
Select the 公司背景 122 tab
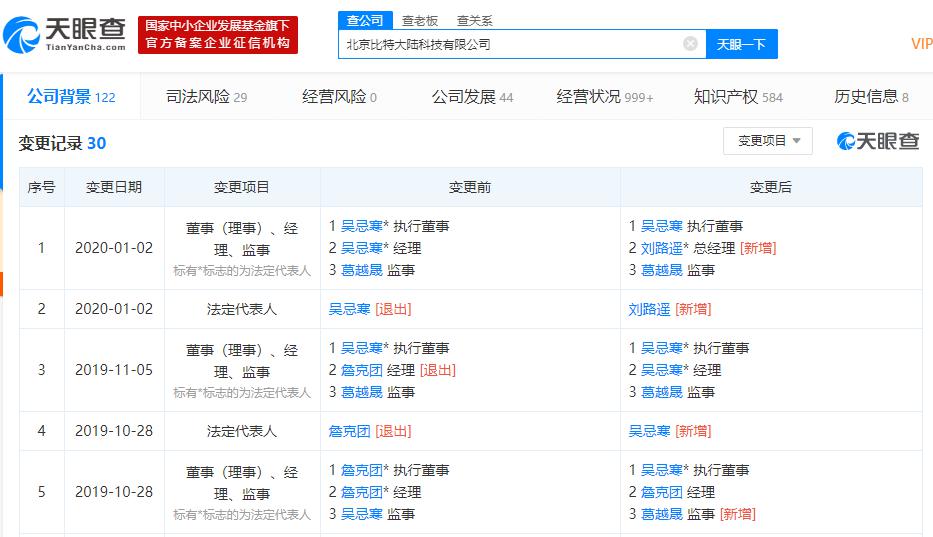71,96
